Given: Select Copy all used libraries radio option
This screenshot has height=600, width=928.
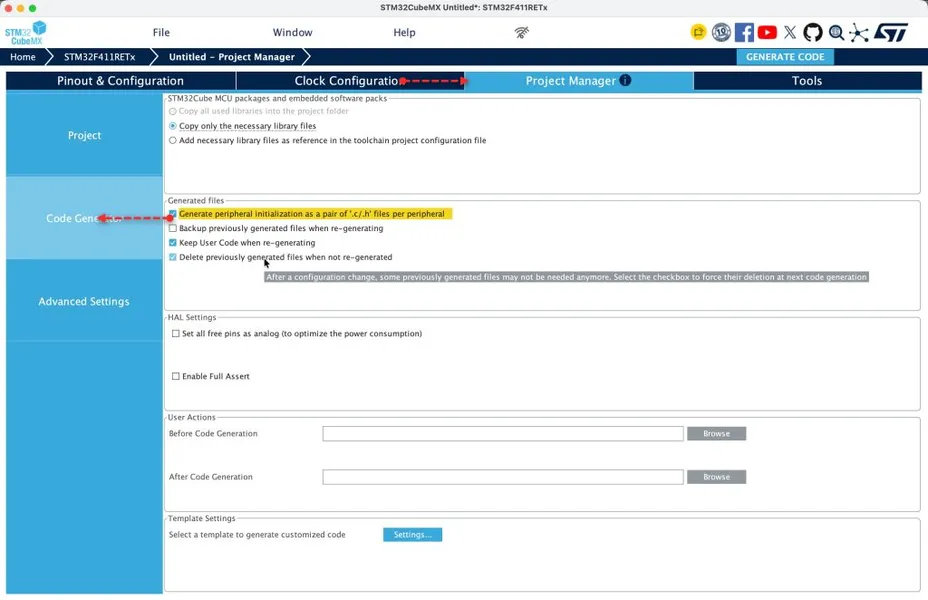Looking at the screenshot, I should [172, 111].
